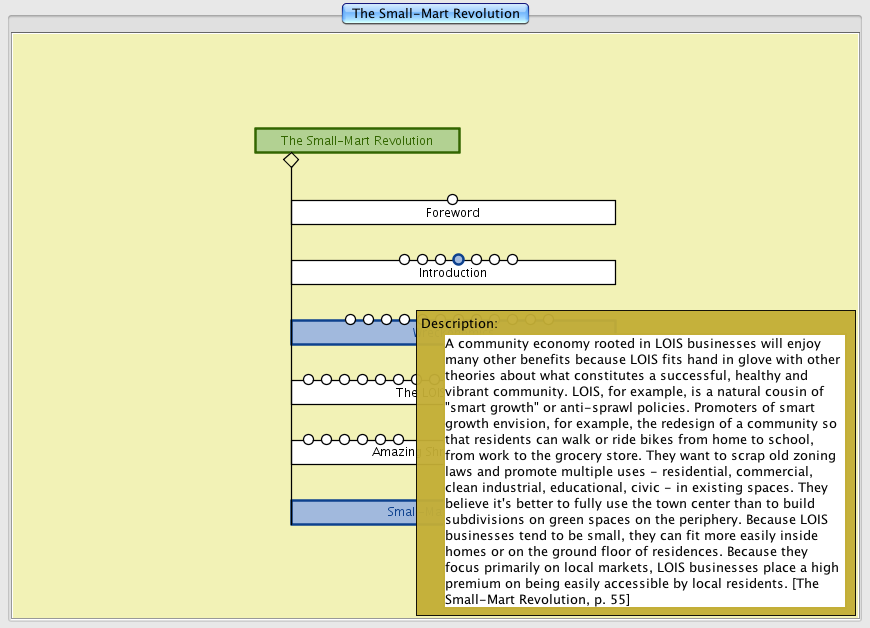
Task: Select the third circle marker above Introduction
Action: coord(440,260)
